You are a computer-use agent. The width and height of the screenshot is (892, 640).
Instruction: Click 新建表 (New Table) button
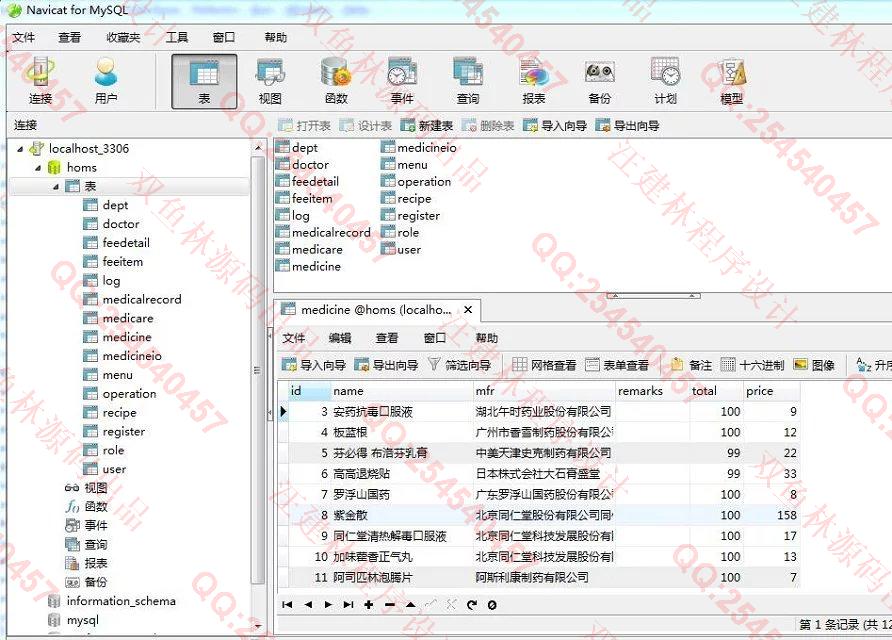(x=427, y=126)
